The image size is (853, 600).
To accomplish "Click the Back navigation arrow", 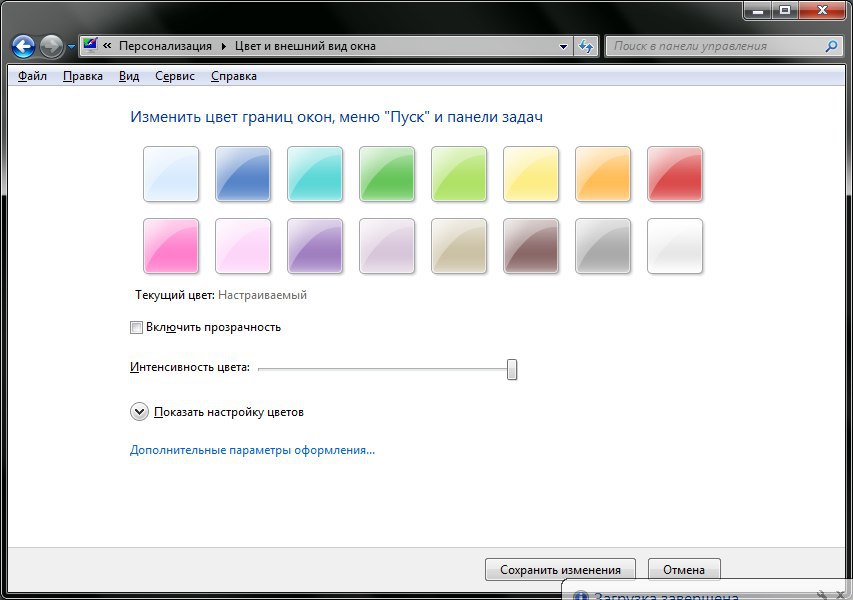I will (23, 47).
